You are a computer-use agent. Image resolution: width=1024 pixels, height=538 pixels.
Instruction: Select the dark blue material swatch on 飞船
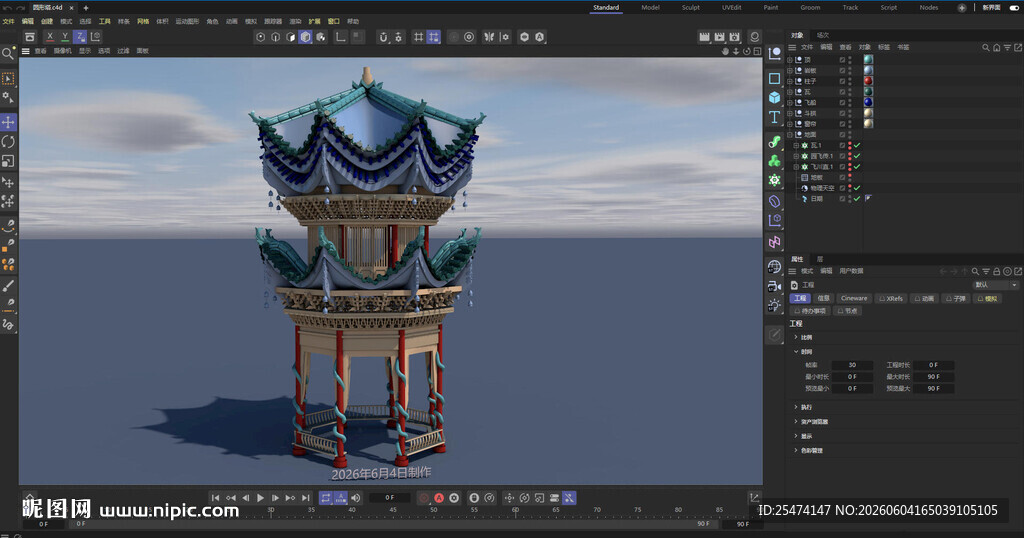point(869,102)
